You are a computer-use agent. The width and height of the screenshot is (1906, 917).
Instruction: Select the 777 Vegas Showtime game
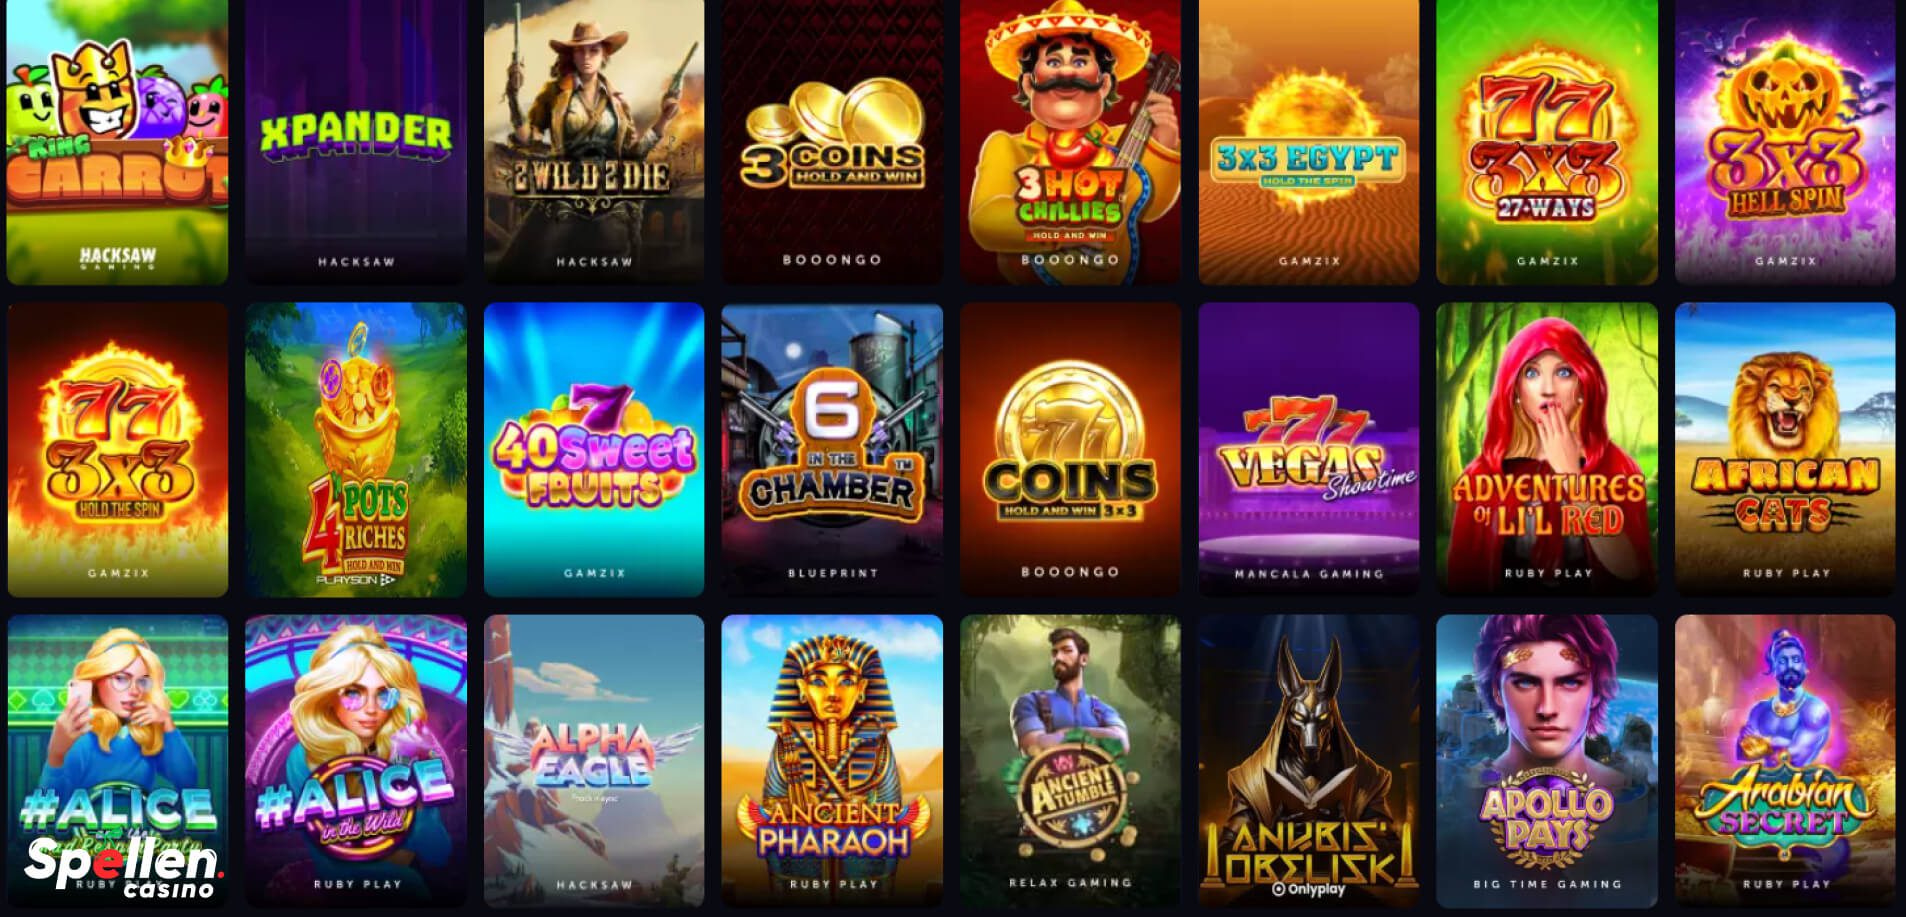click(1308, 449)
